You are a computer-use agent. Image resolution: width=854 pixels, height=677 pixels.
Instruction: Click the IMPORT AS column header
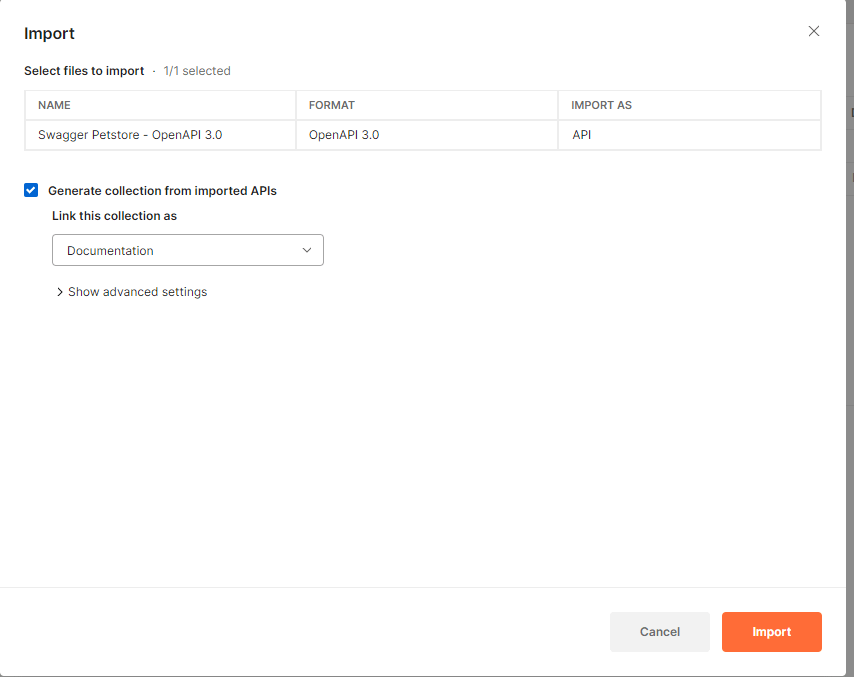601,105
